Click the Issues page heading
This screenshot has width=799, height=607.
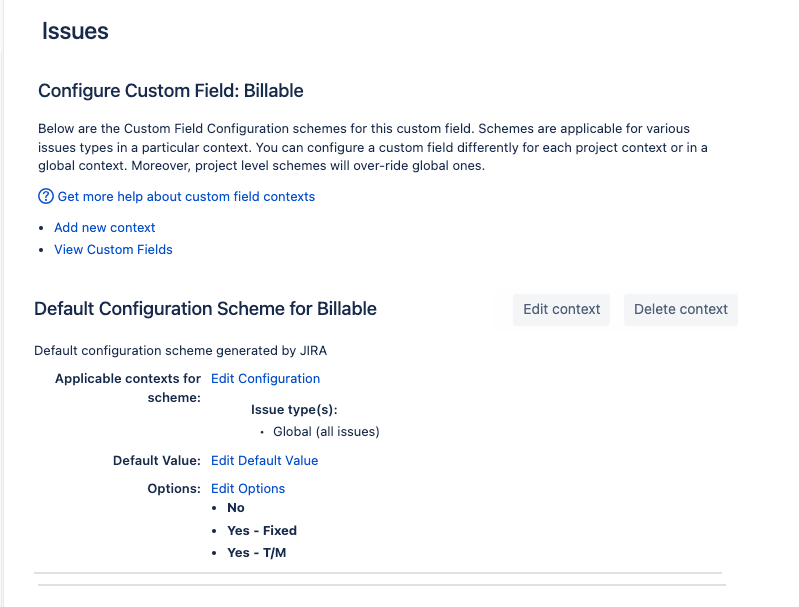coord(75,31)
